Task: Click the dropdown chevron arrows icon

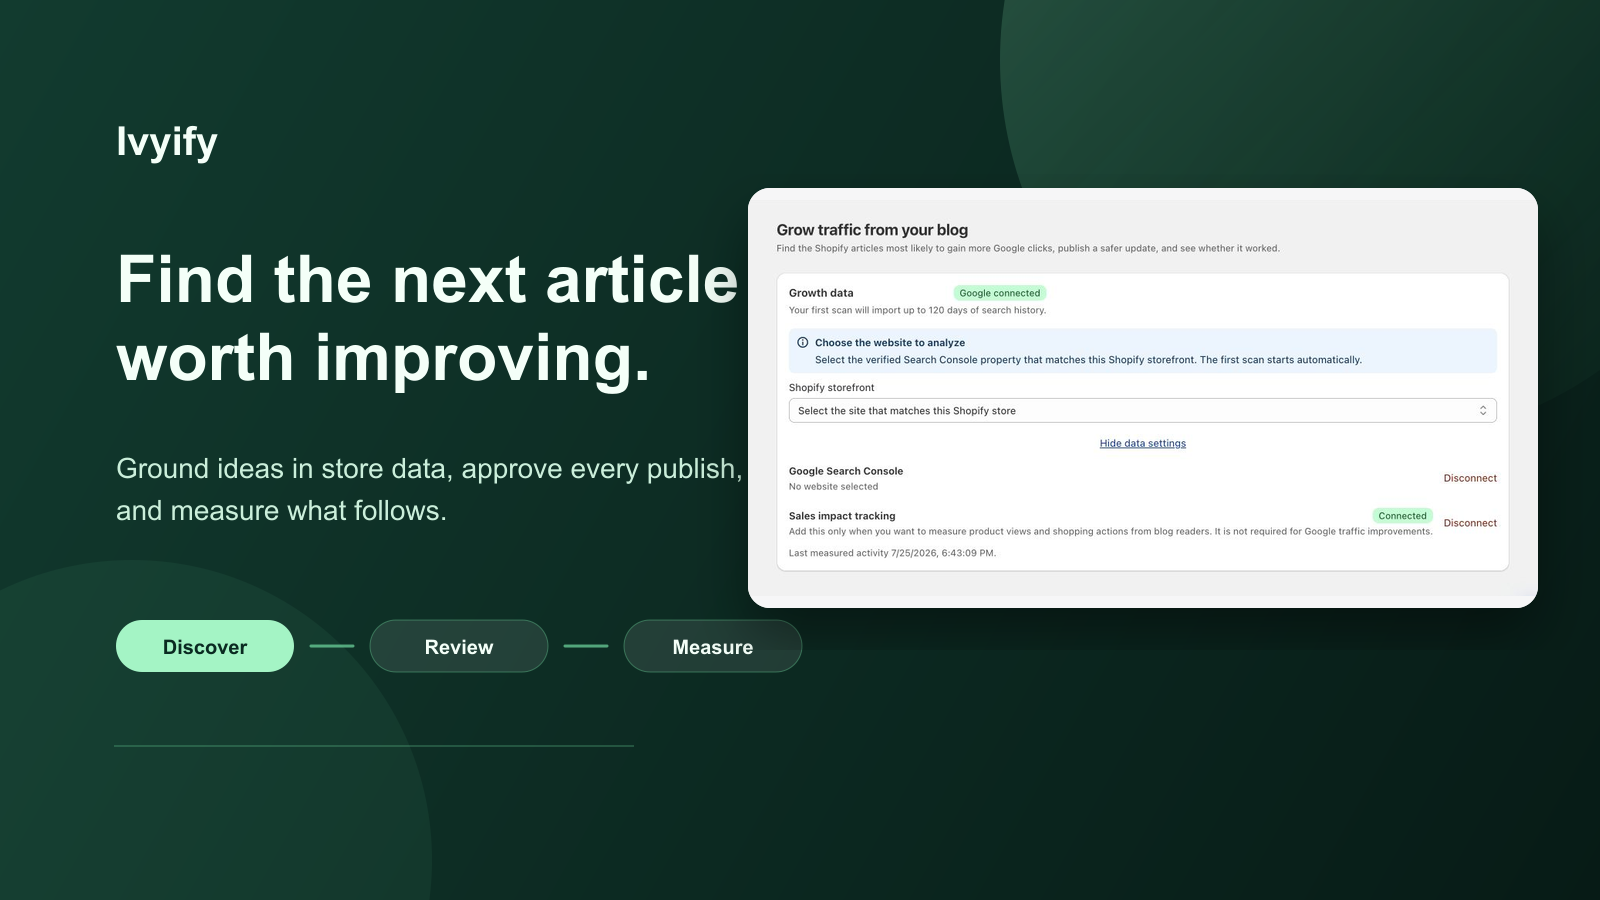Action: 1483,411
